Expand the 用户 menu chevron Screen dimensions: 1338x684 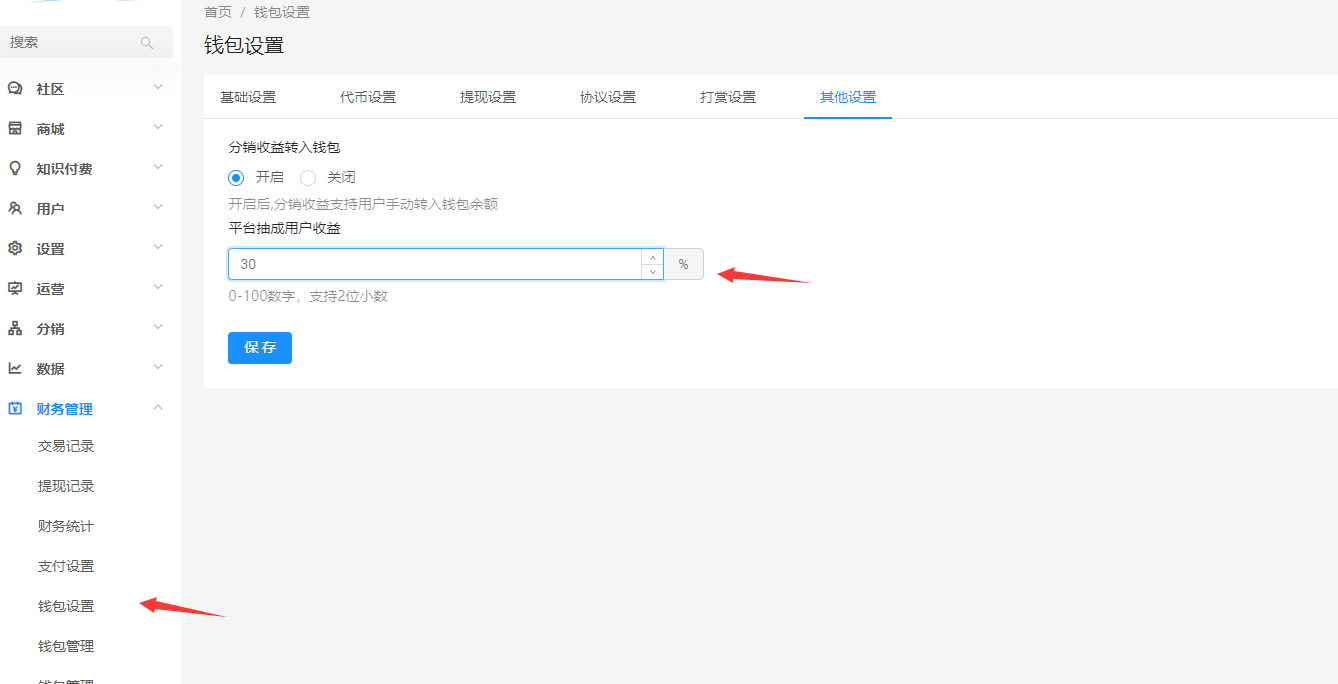click(158, 208)
